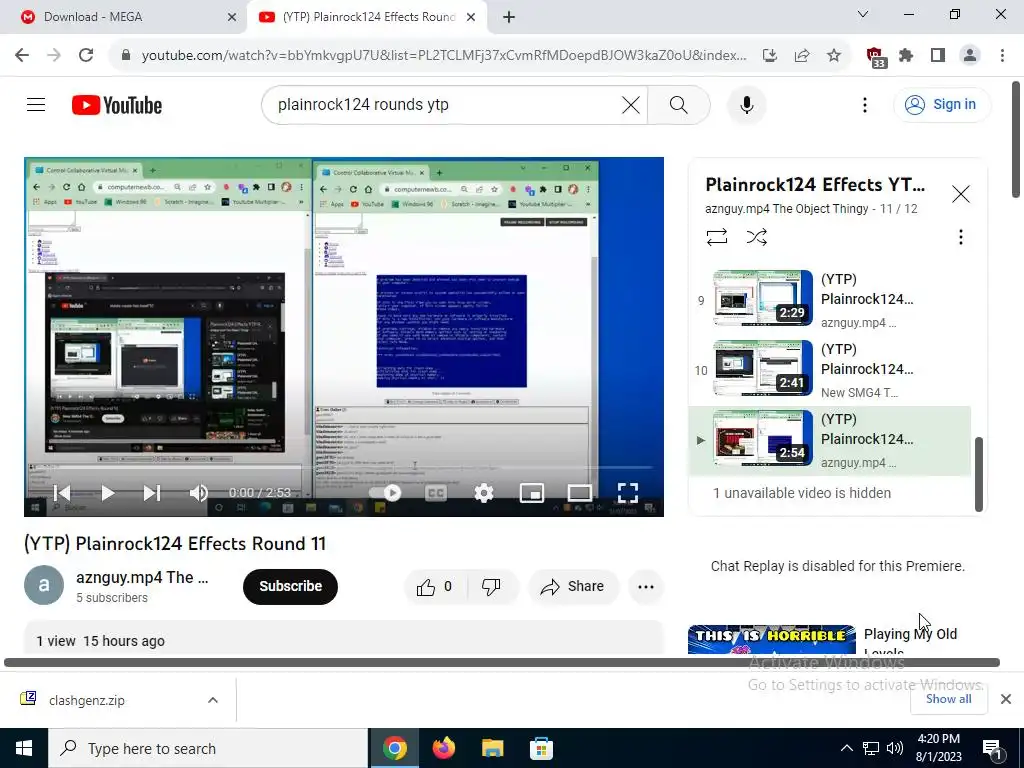Open uBlock extension icon showing 33

click(x=875, y=57)
